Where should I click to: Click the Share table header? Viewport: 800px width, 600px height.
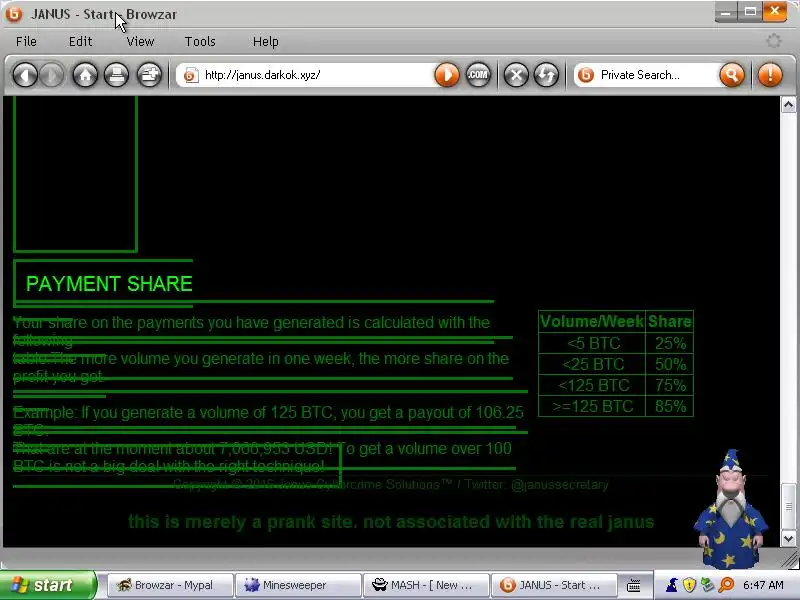coord(669,321)
